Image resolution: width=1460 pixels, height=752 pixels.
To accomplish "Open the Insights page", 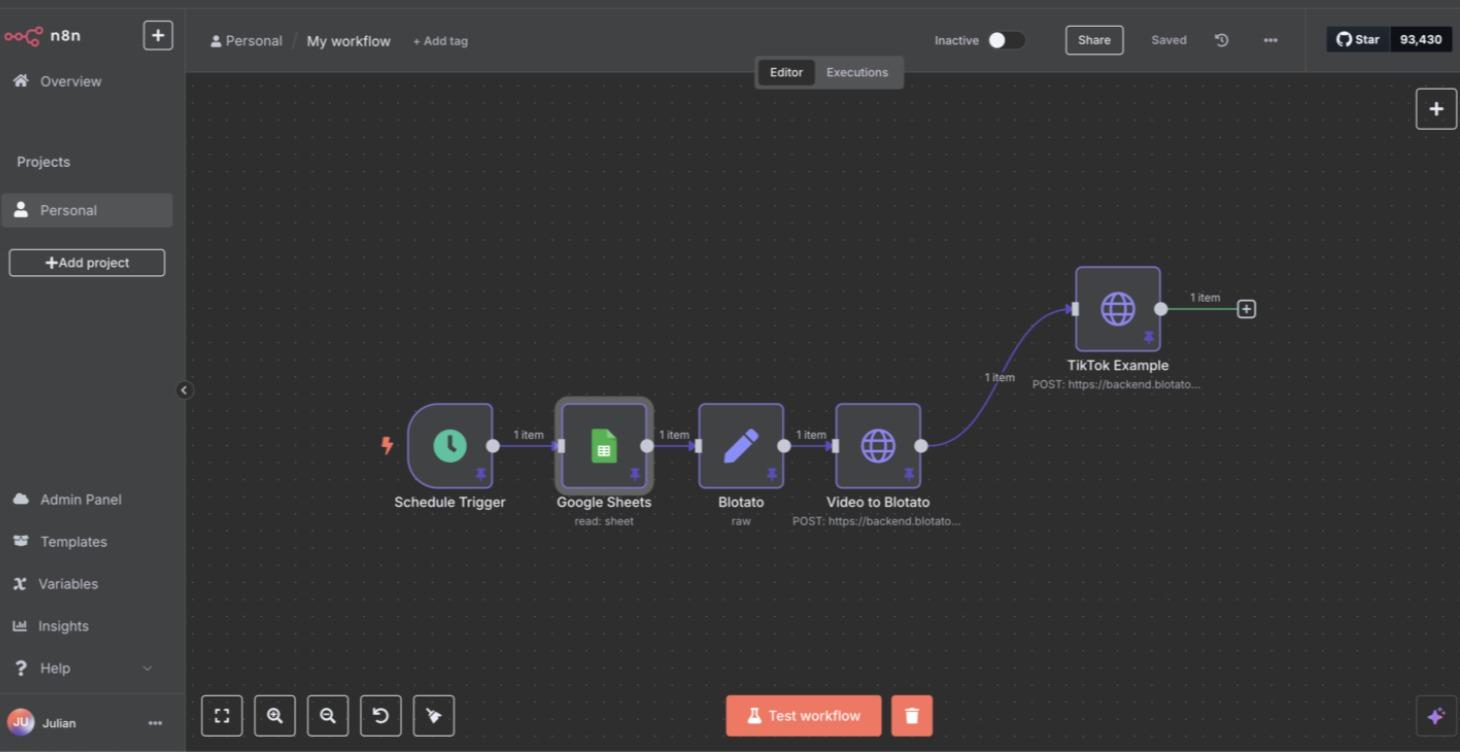I will [x=63, y=626].
